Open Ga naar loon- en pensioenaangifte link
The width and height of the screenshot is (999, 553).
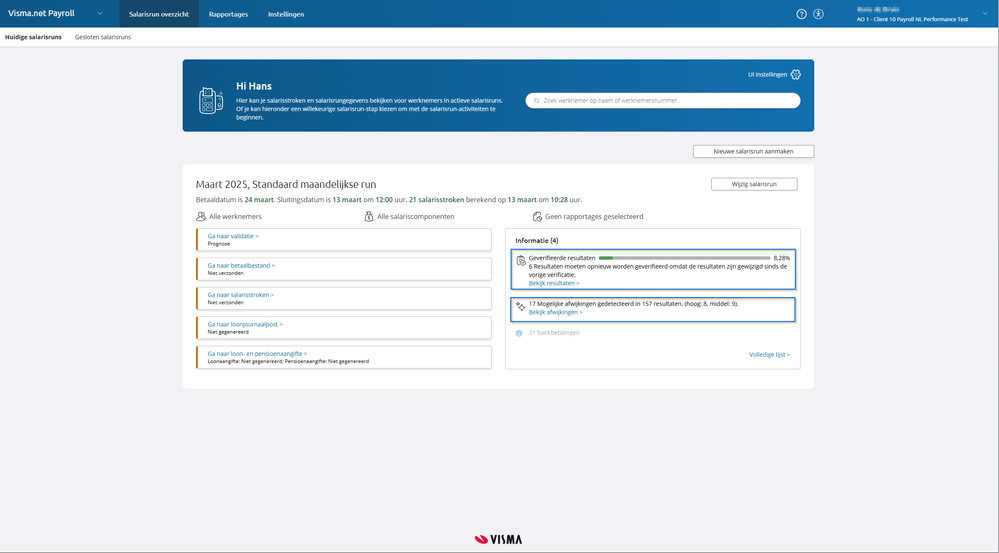257,354
